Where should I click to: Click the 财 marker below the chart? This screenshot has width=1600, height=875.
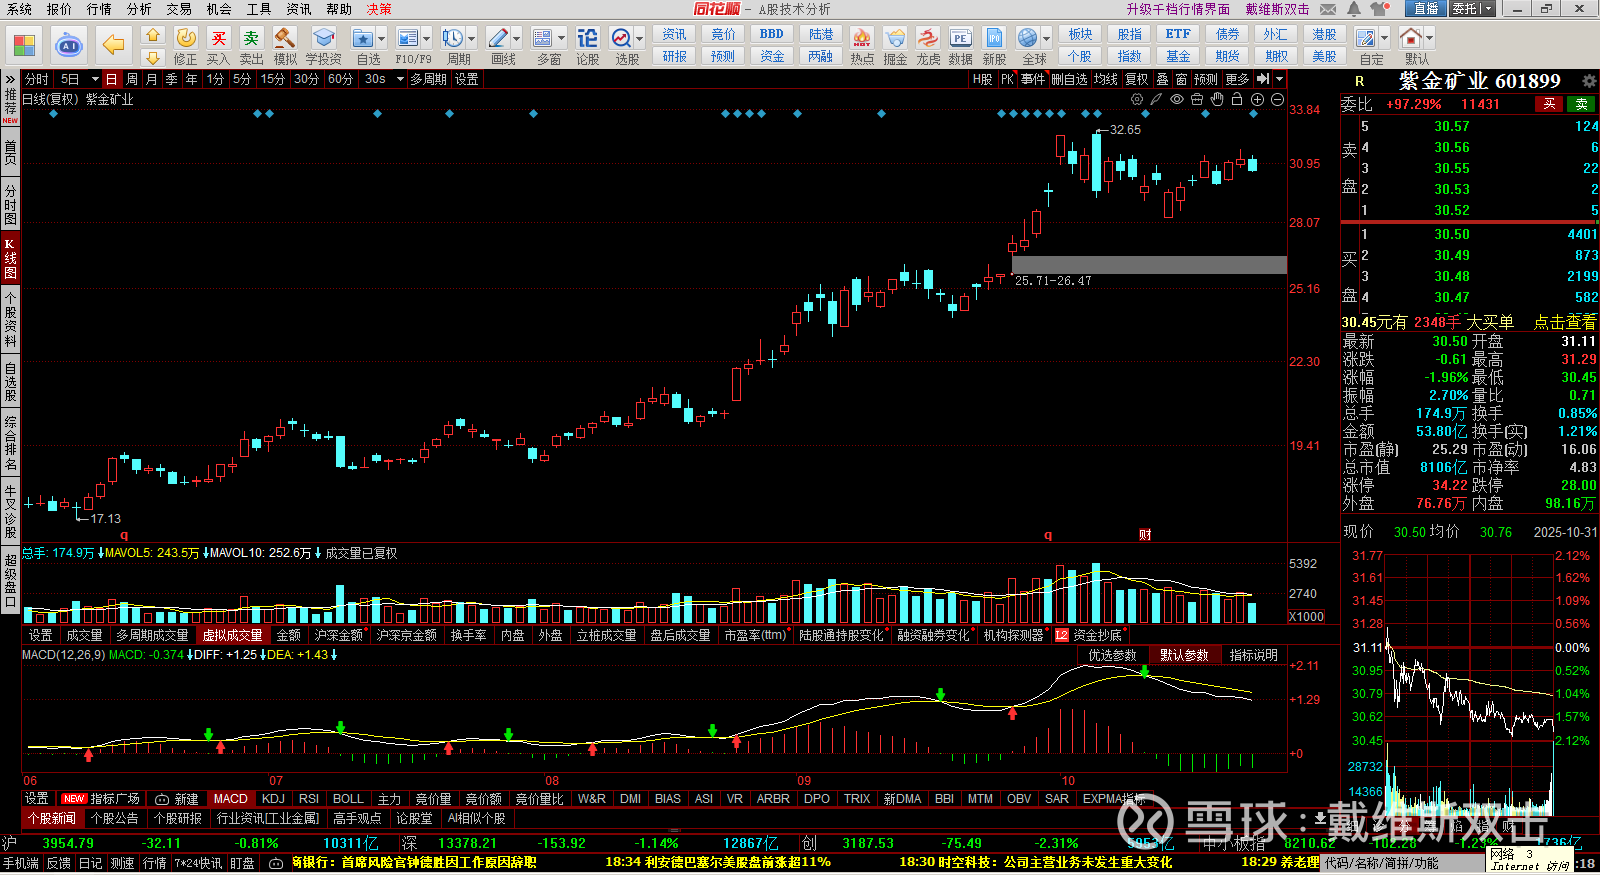(x=1145, y=535)
